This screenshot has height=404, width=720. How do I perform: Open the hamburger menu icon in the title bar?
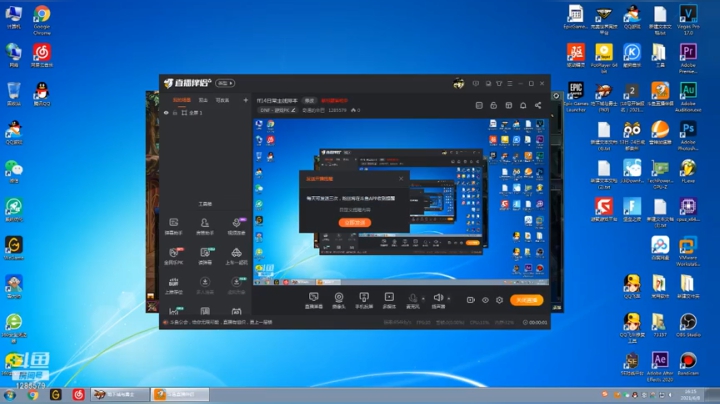(x=510, y=84)
